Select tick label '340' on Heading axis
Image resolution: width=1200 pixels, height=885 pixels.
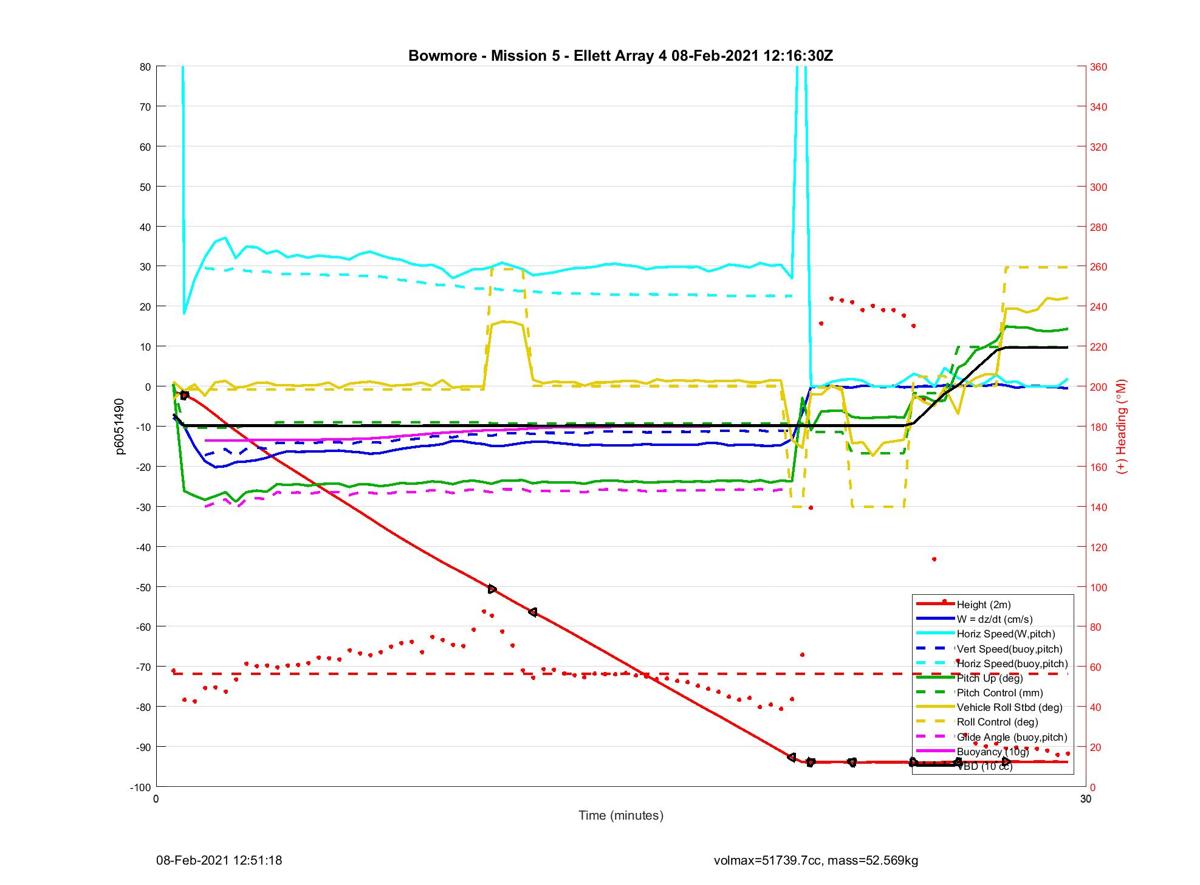tap(1099, 107)
